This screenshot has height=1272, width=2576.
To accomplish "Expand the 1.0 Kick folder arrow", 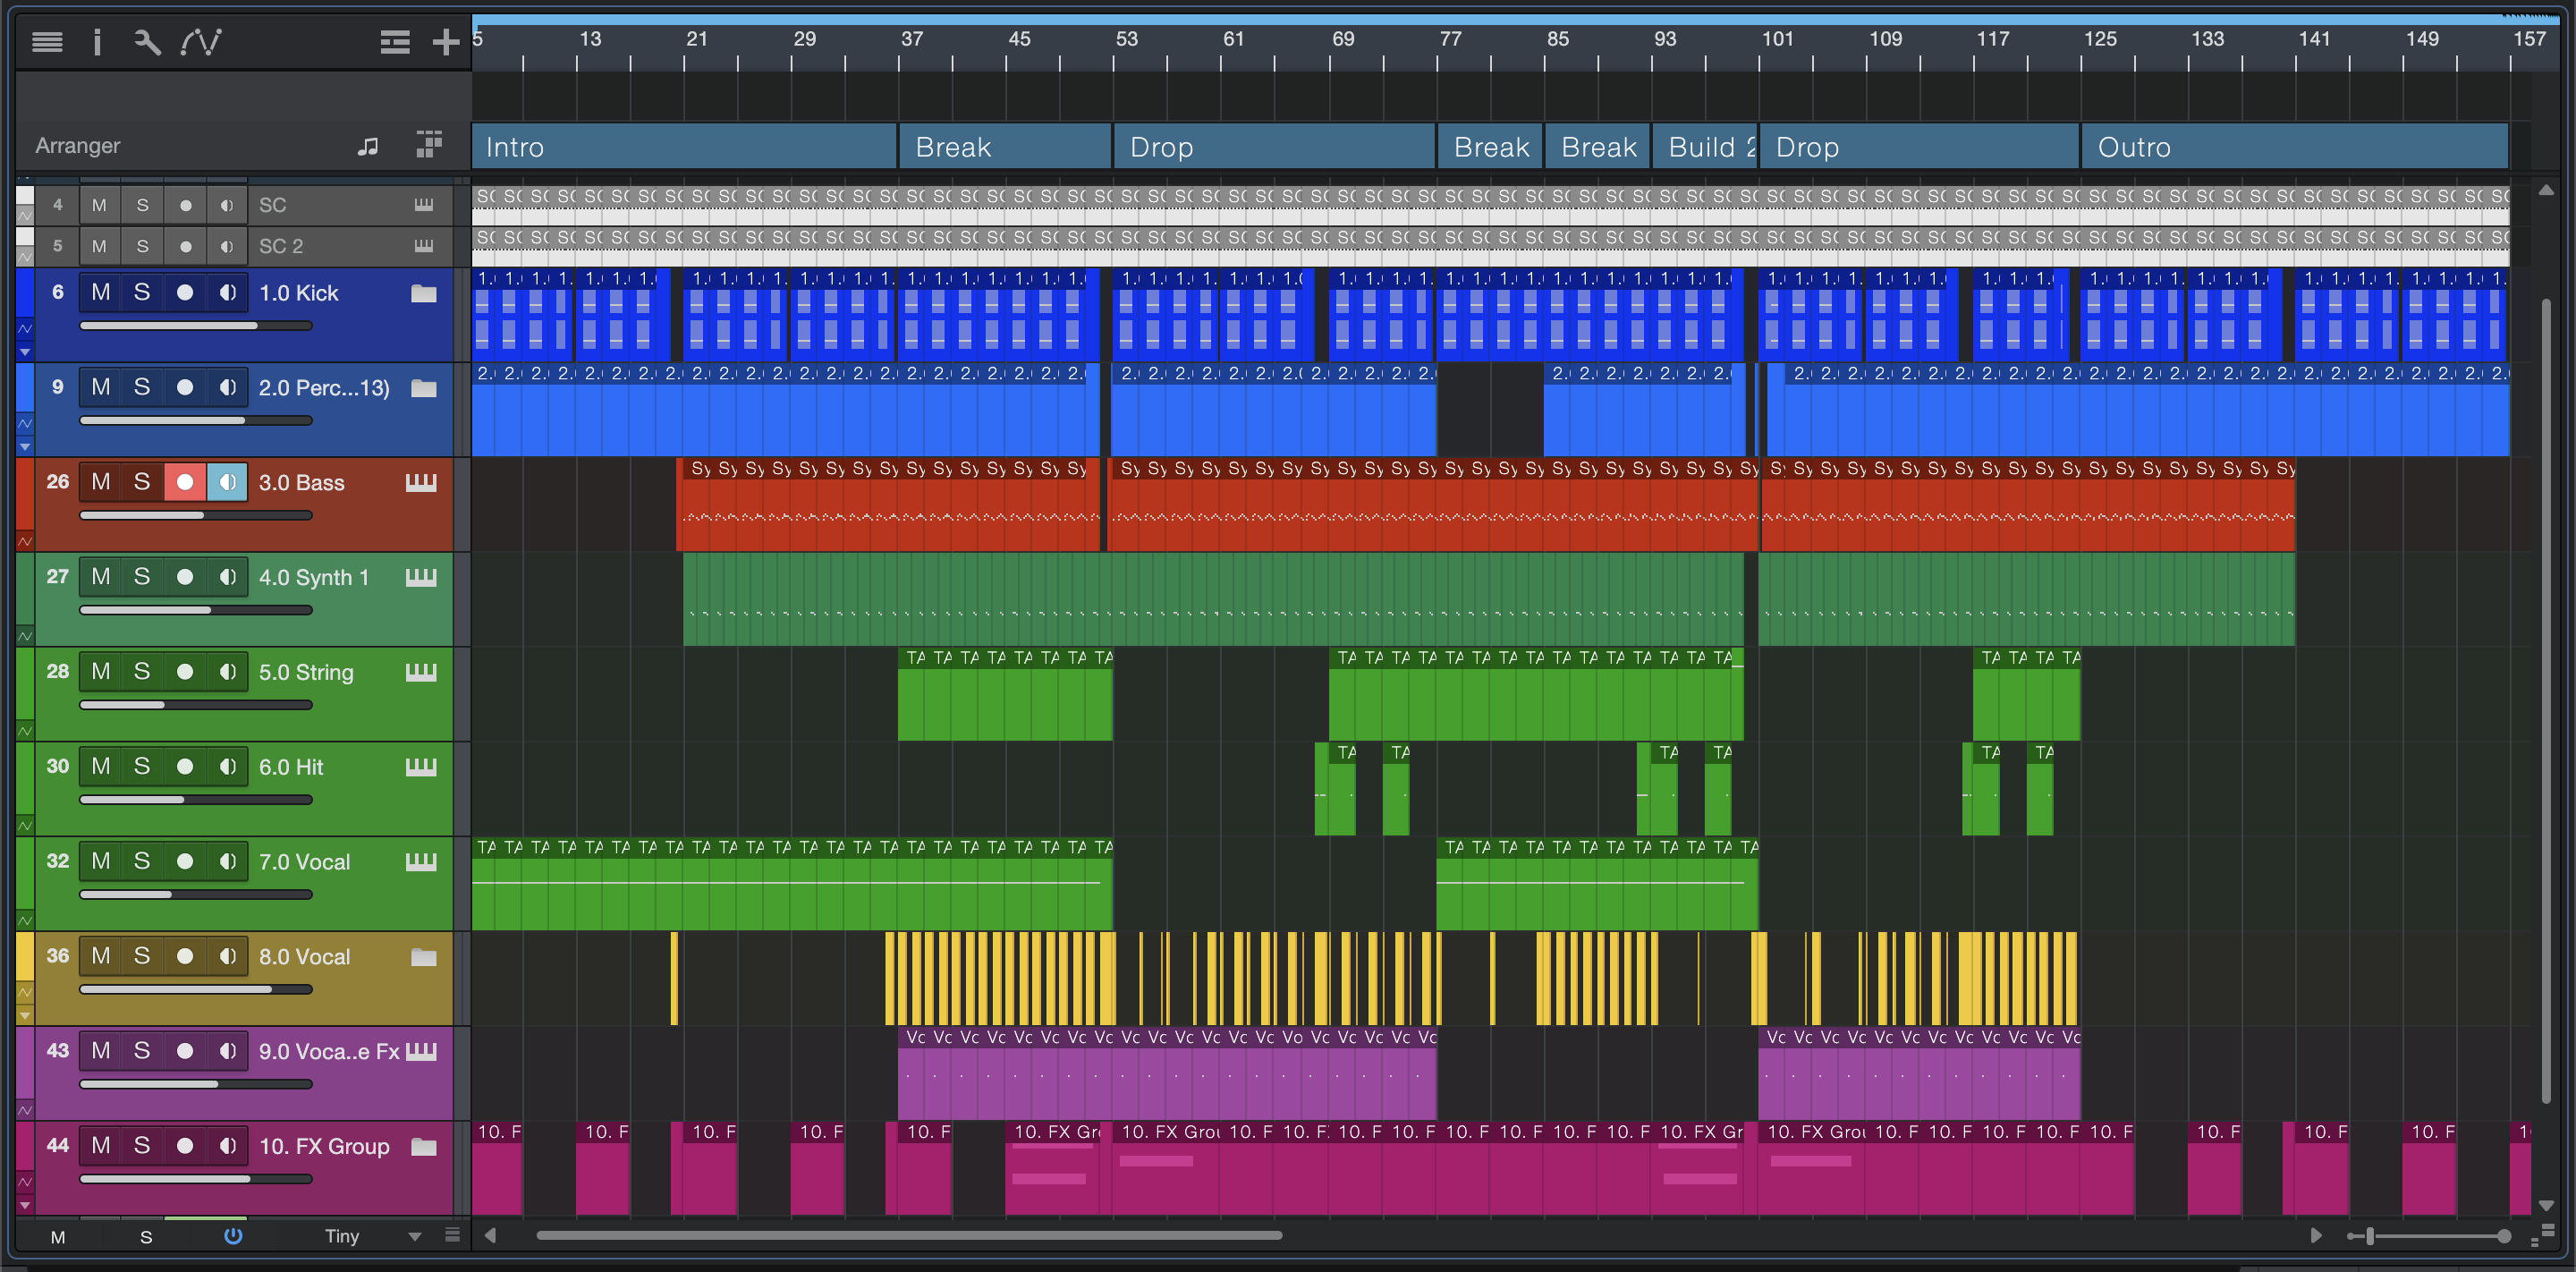I will point(25,352).
